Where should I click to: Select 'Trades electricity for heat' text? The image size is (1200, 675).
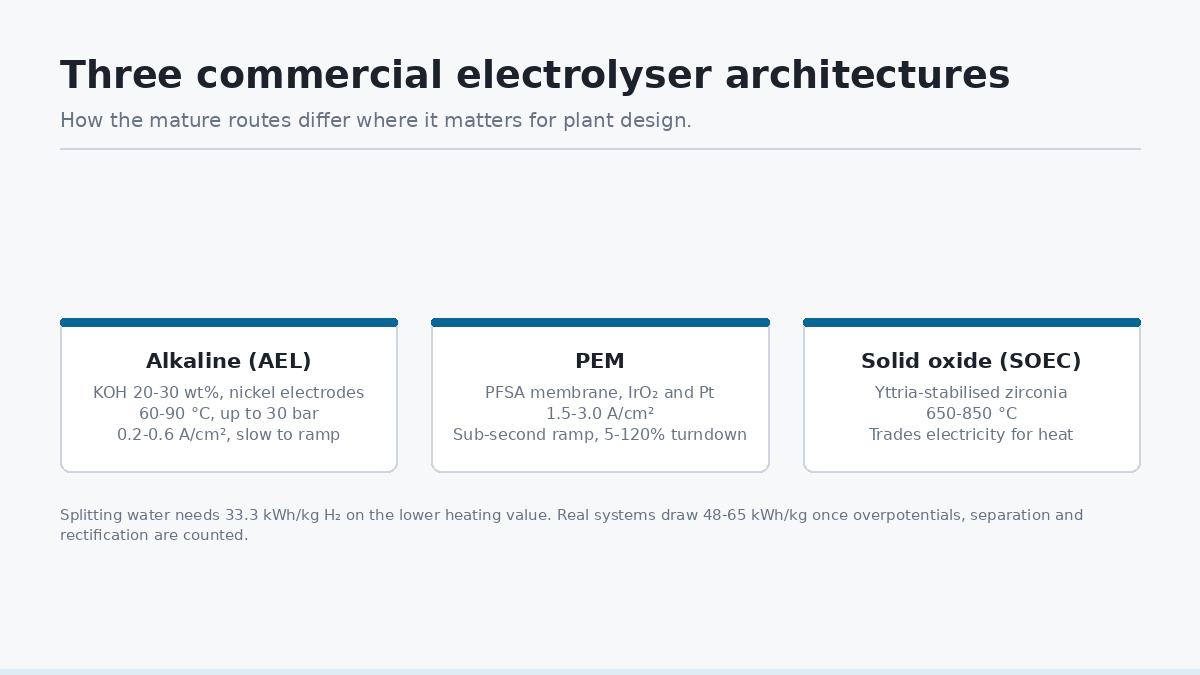(971, 435)
